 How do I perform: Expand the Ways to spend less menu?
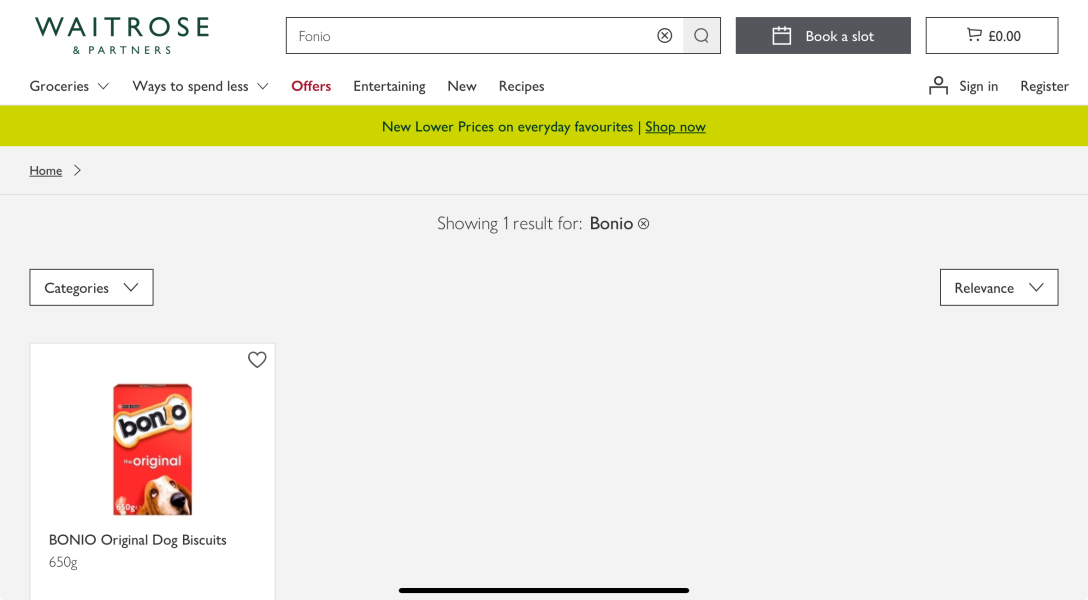tap(201, 86)
